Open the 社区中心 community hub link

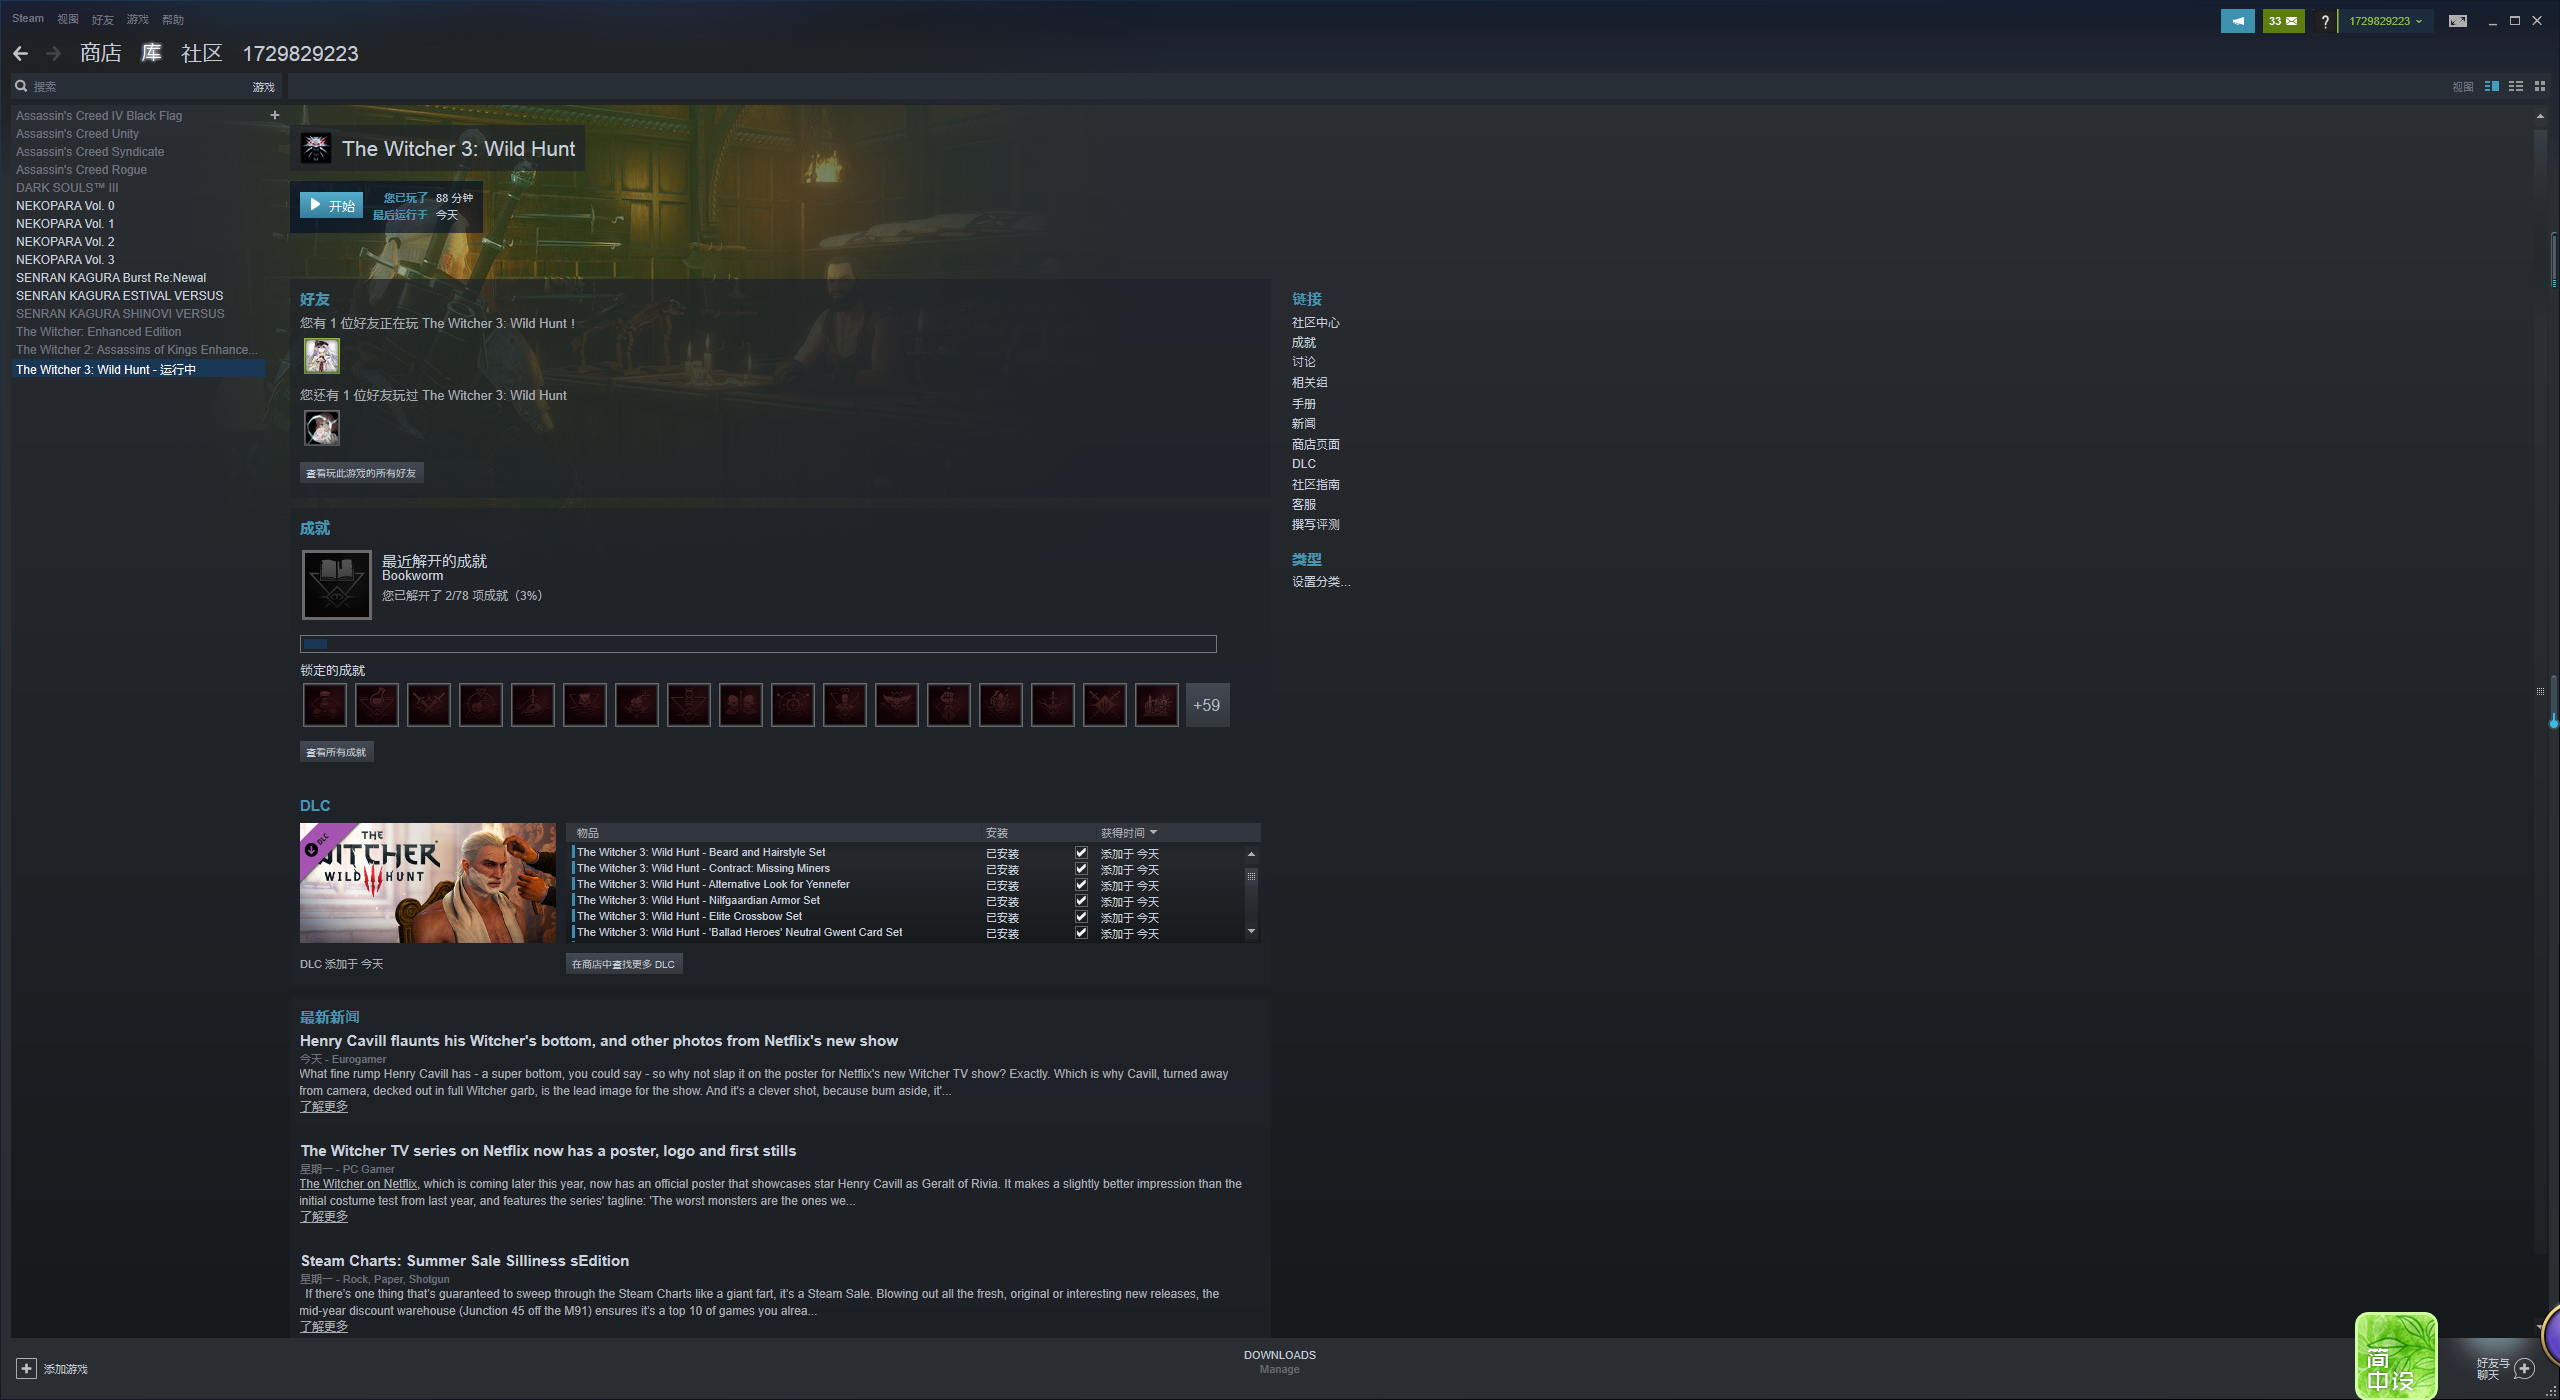[1315, 323]
